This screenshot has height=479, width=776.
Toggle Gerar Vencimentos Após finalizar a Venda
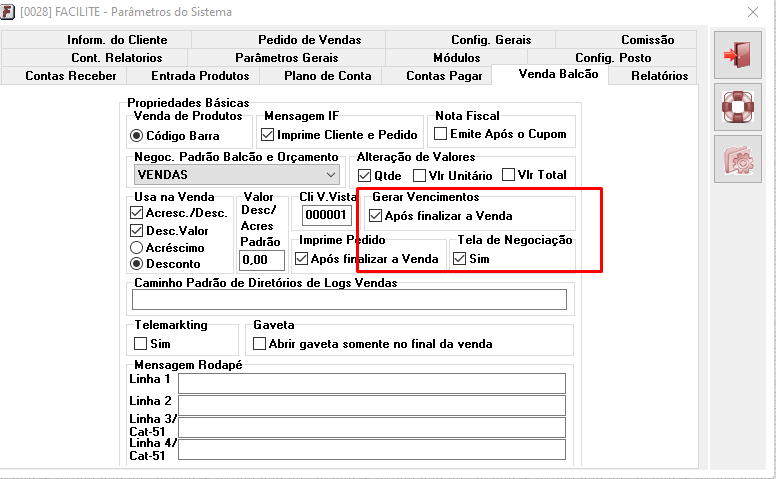pyautogui.click(x=375, y=216)
